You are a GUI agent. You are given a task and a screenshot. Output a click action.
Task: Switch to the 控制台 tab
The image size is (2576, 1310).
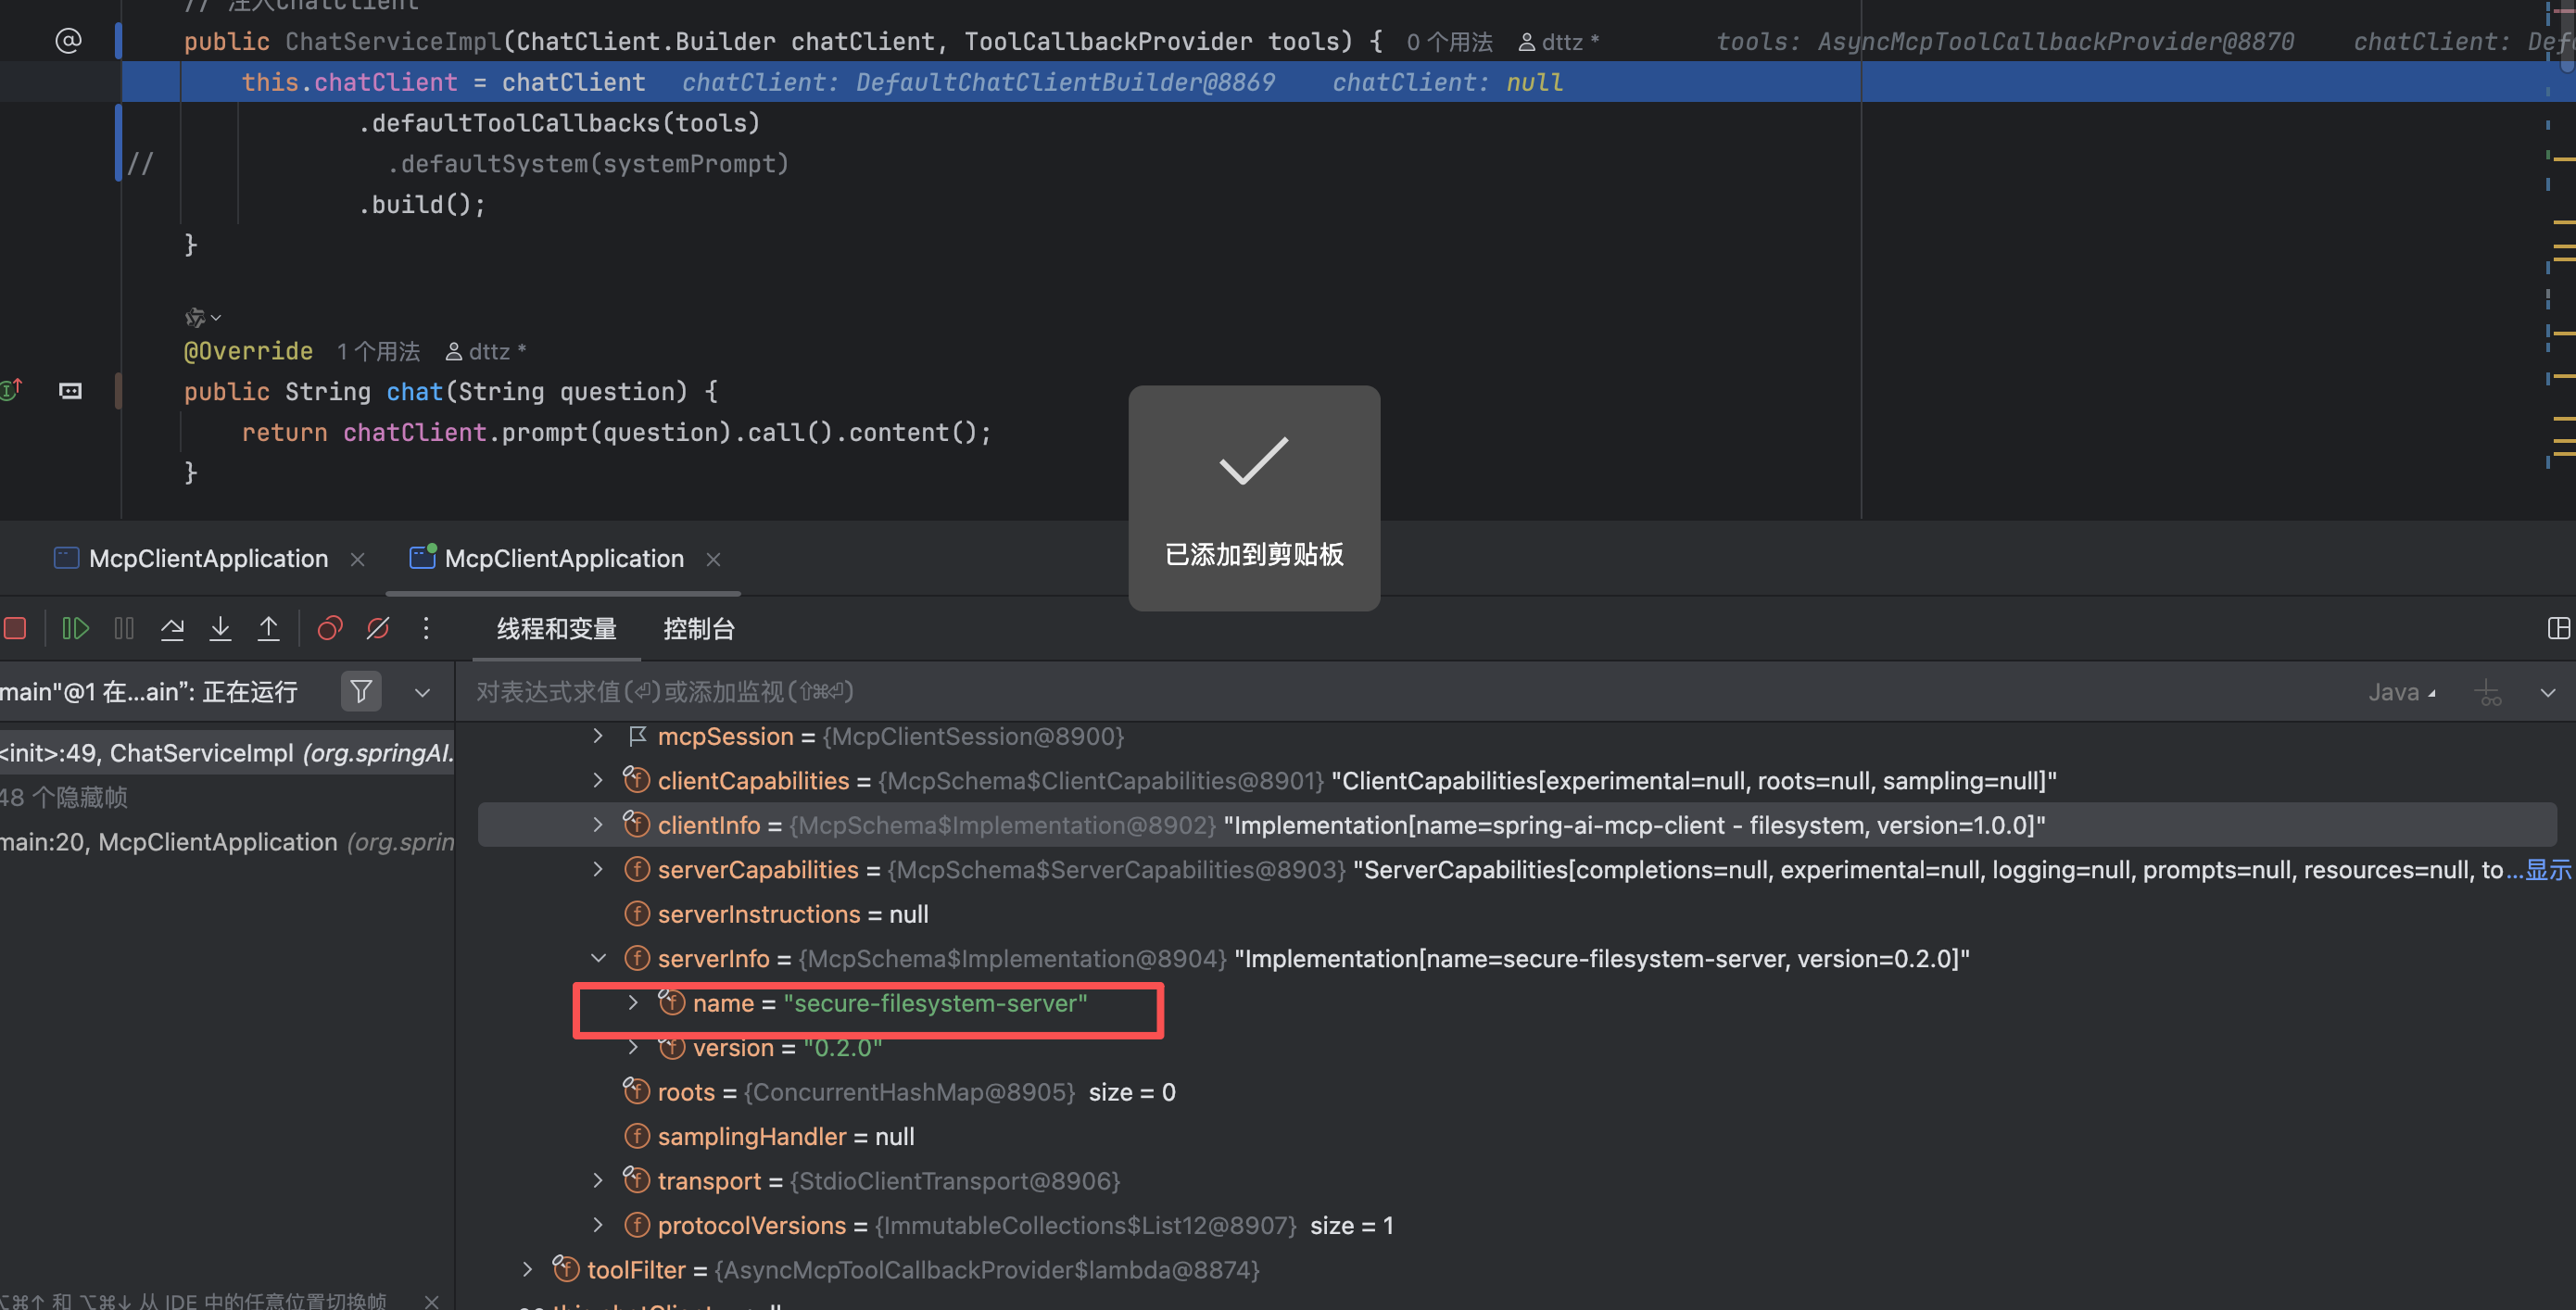click(698, 629)
